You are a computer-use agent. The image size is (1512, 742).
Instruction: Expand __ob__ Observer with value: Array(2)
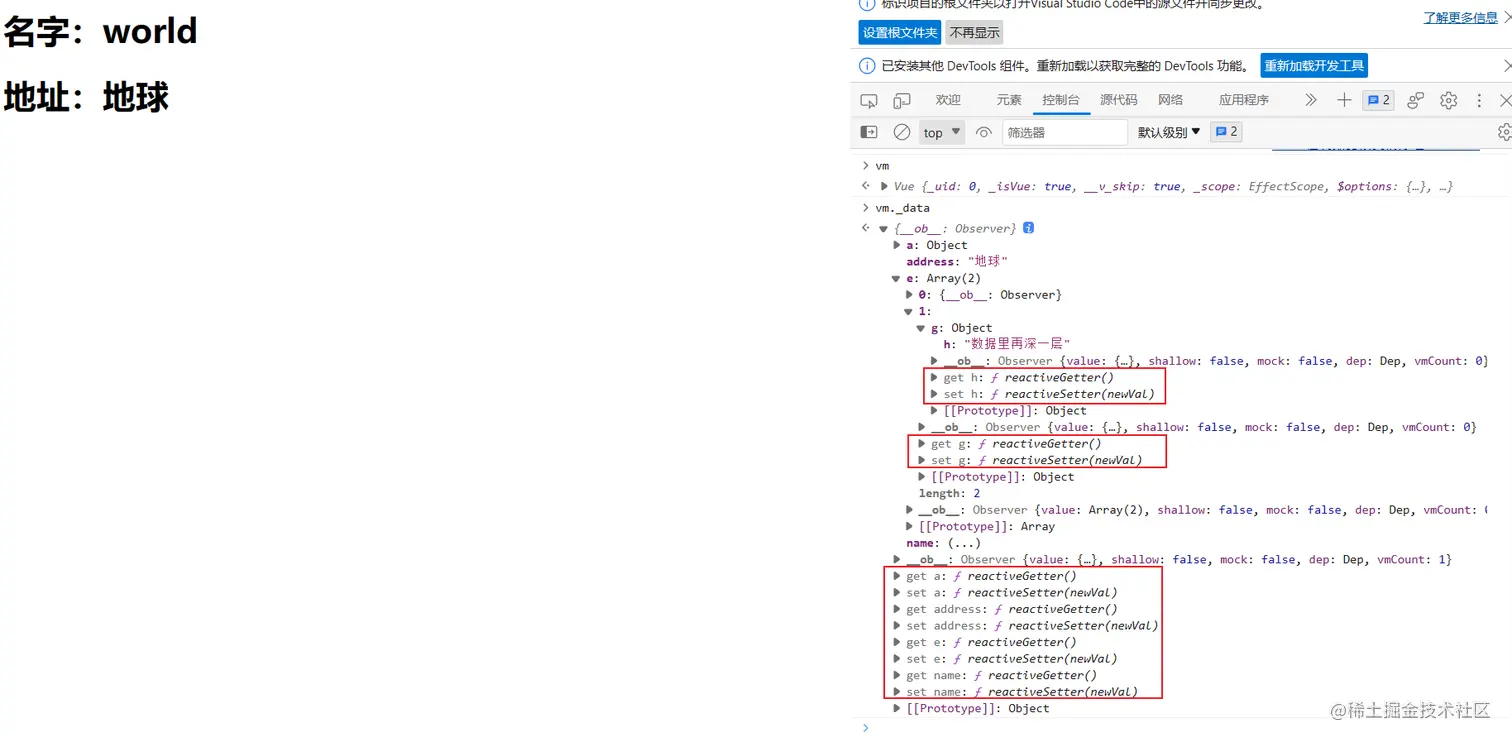[x=909, y=510]
